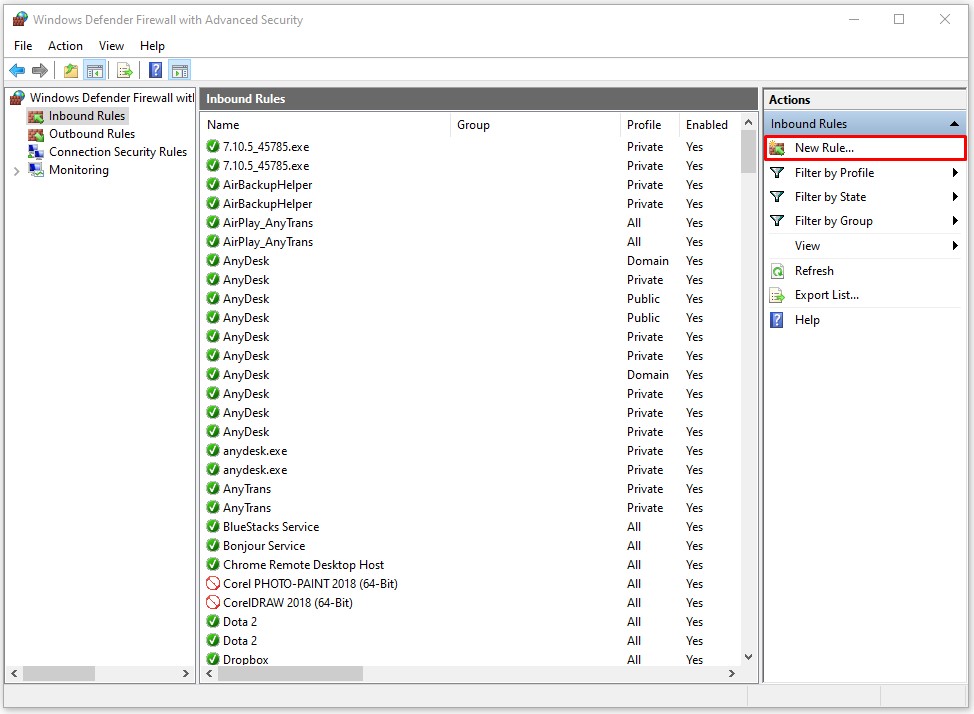Click New Rule... in Actions pane

(x=824, y=148)
